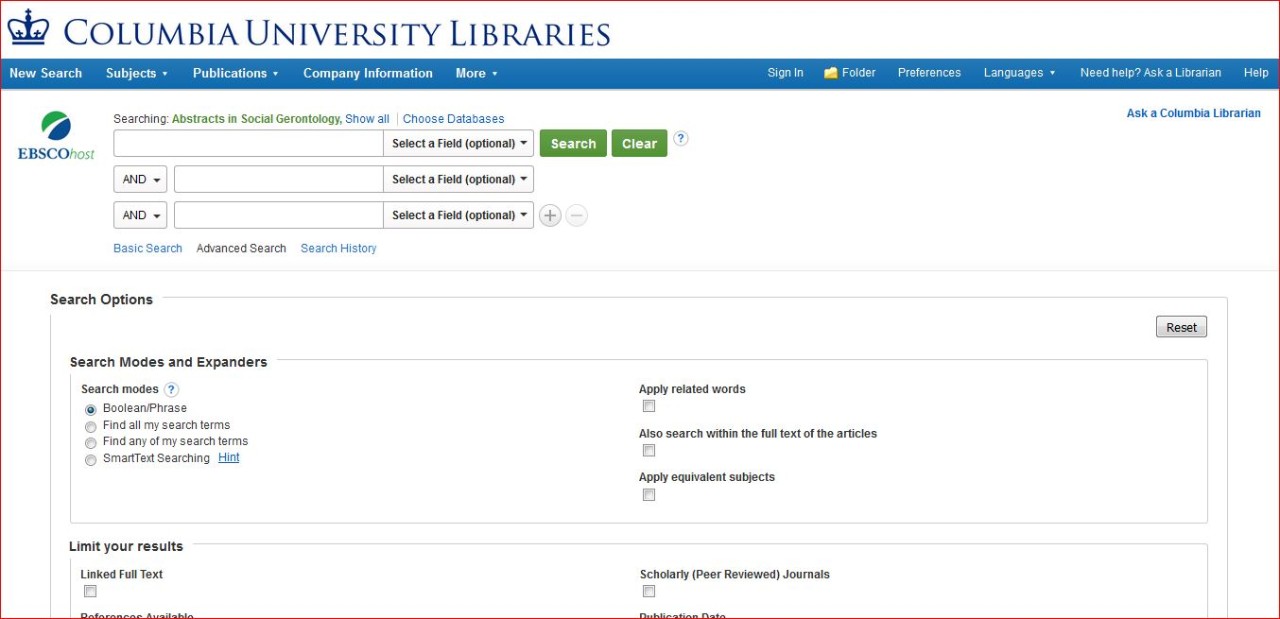The width and height of the screenshot is (1280, 619).
Task: Open the Folder icon in the top bar
Action: coord(831,73)
